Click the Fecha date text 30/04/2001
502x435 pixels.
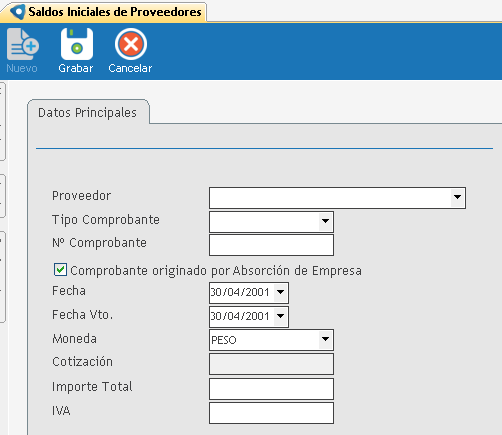pos(240,292)
